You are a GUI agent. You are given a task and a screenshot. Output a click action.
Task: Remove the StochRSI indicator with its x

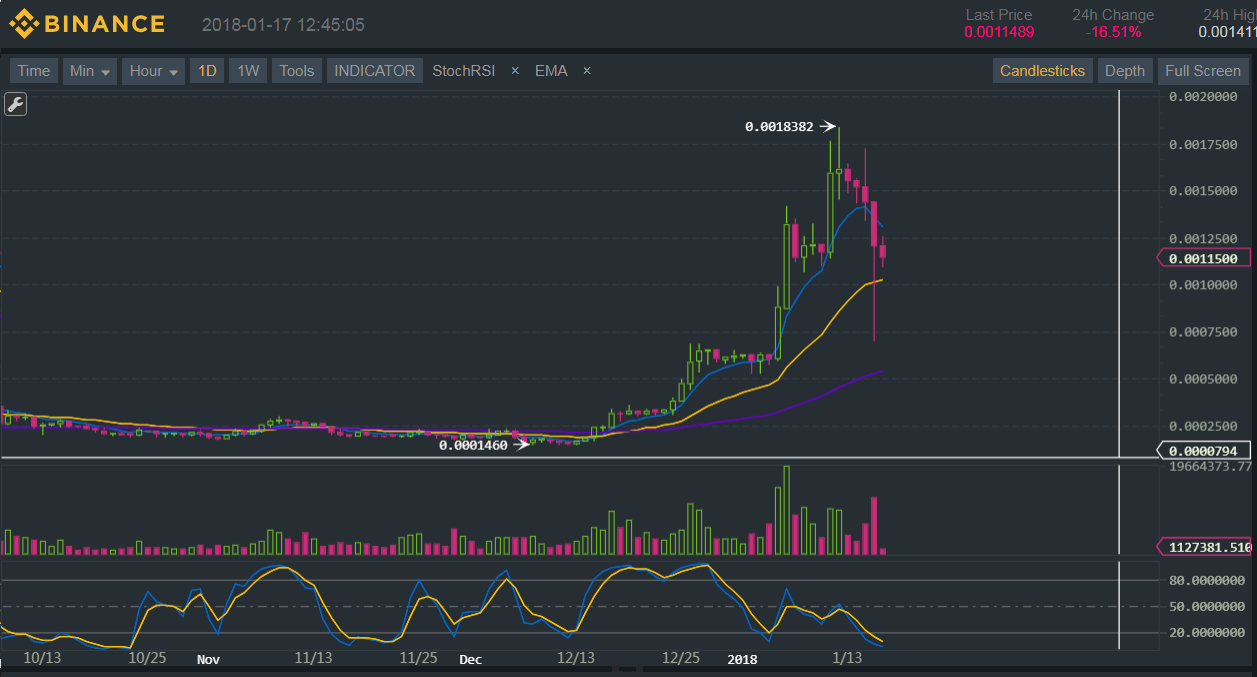(x=515, y=71)
